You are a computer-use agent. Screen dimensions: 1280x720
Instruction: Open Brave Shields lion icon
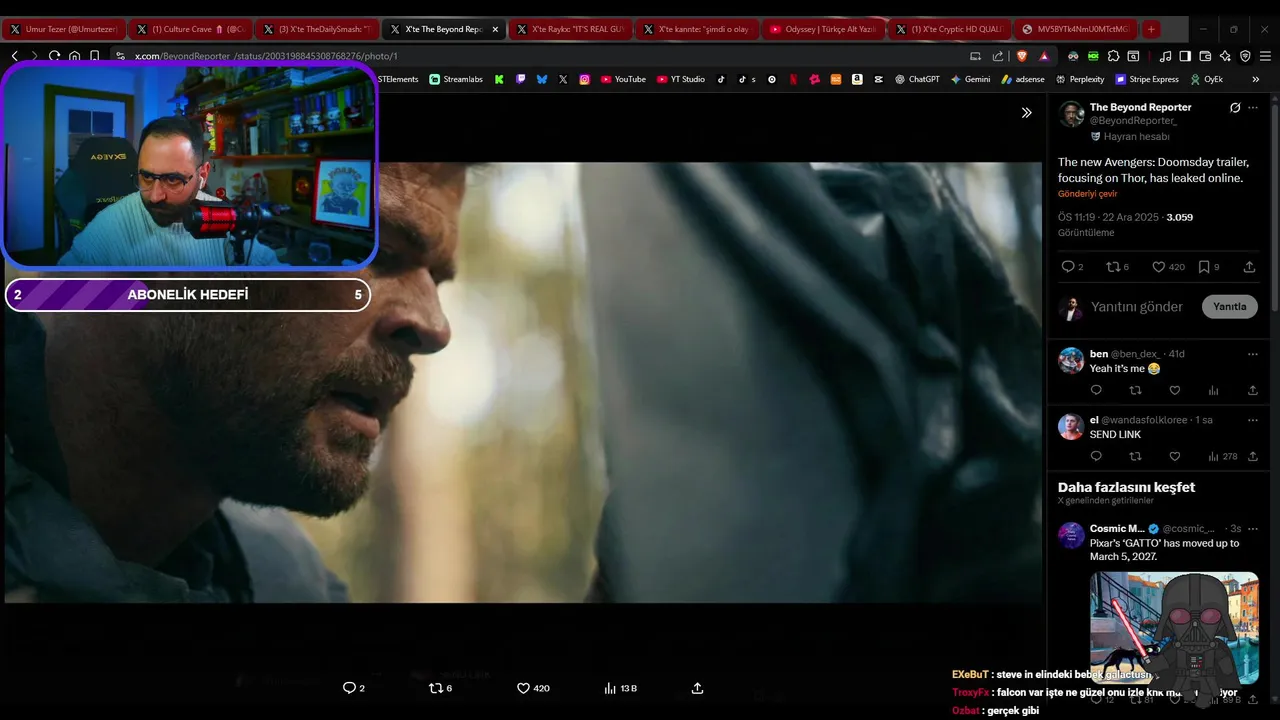[1021, 56]
